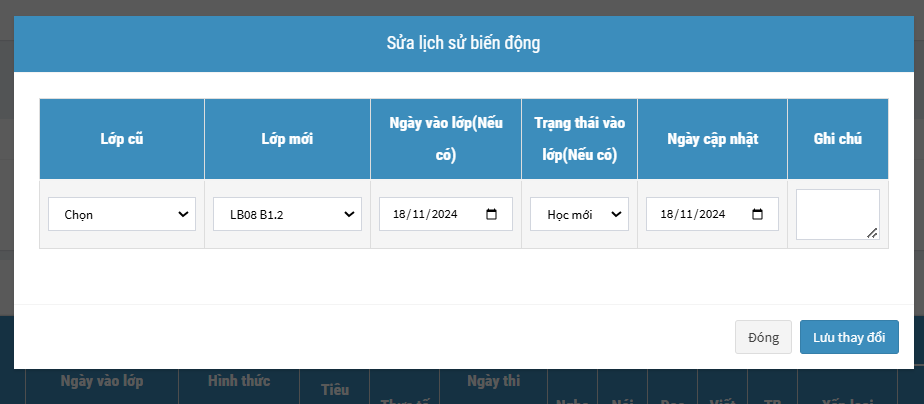This screenshot has height=404, width=924.
Task: Select the day segment in Ngày cập nhật field
Action: click(x=666, y=214)
